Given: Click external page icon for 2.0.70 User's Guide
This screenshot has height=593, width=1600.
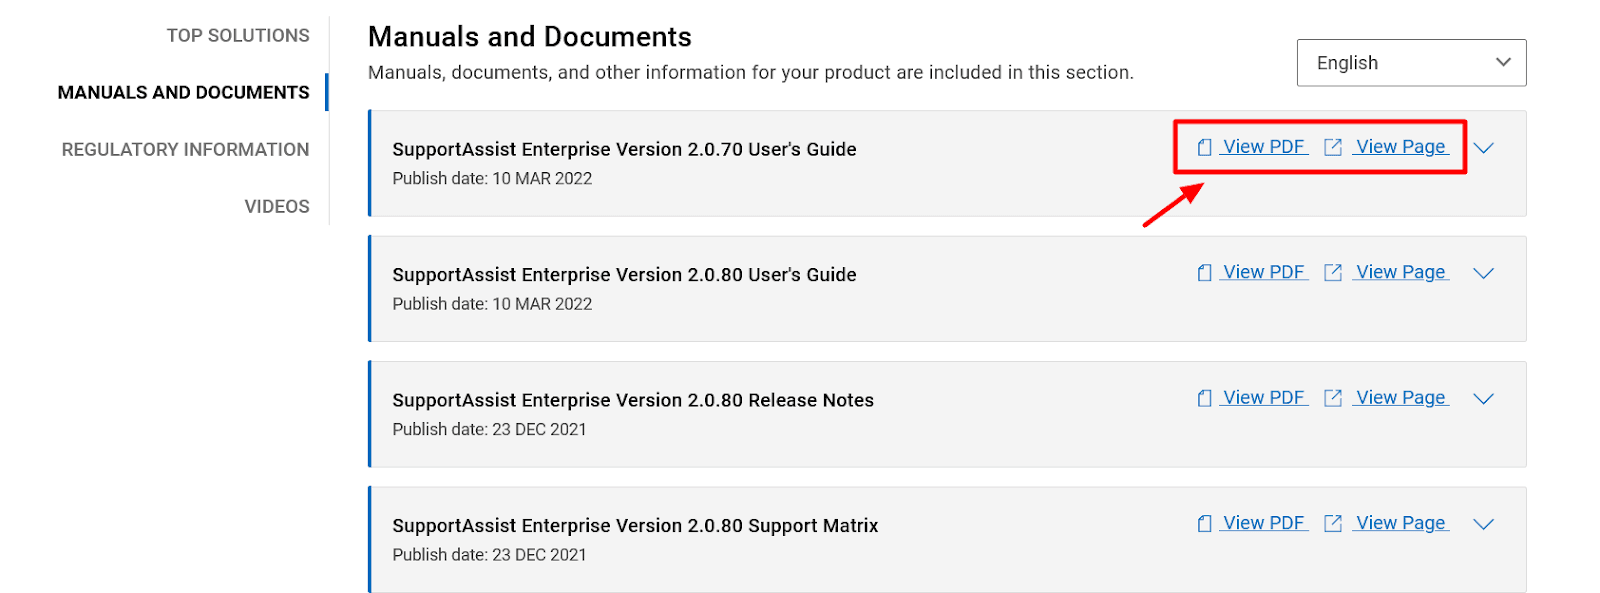Looking at the screenshot, I should click(x=1333, y=147).
